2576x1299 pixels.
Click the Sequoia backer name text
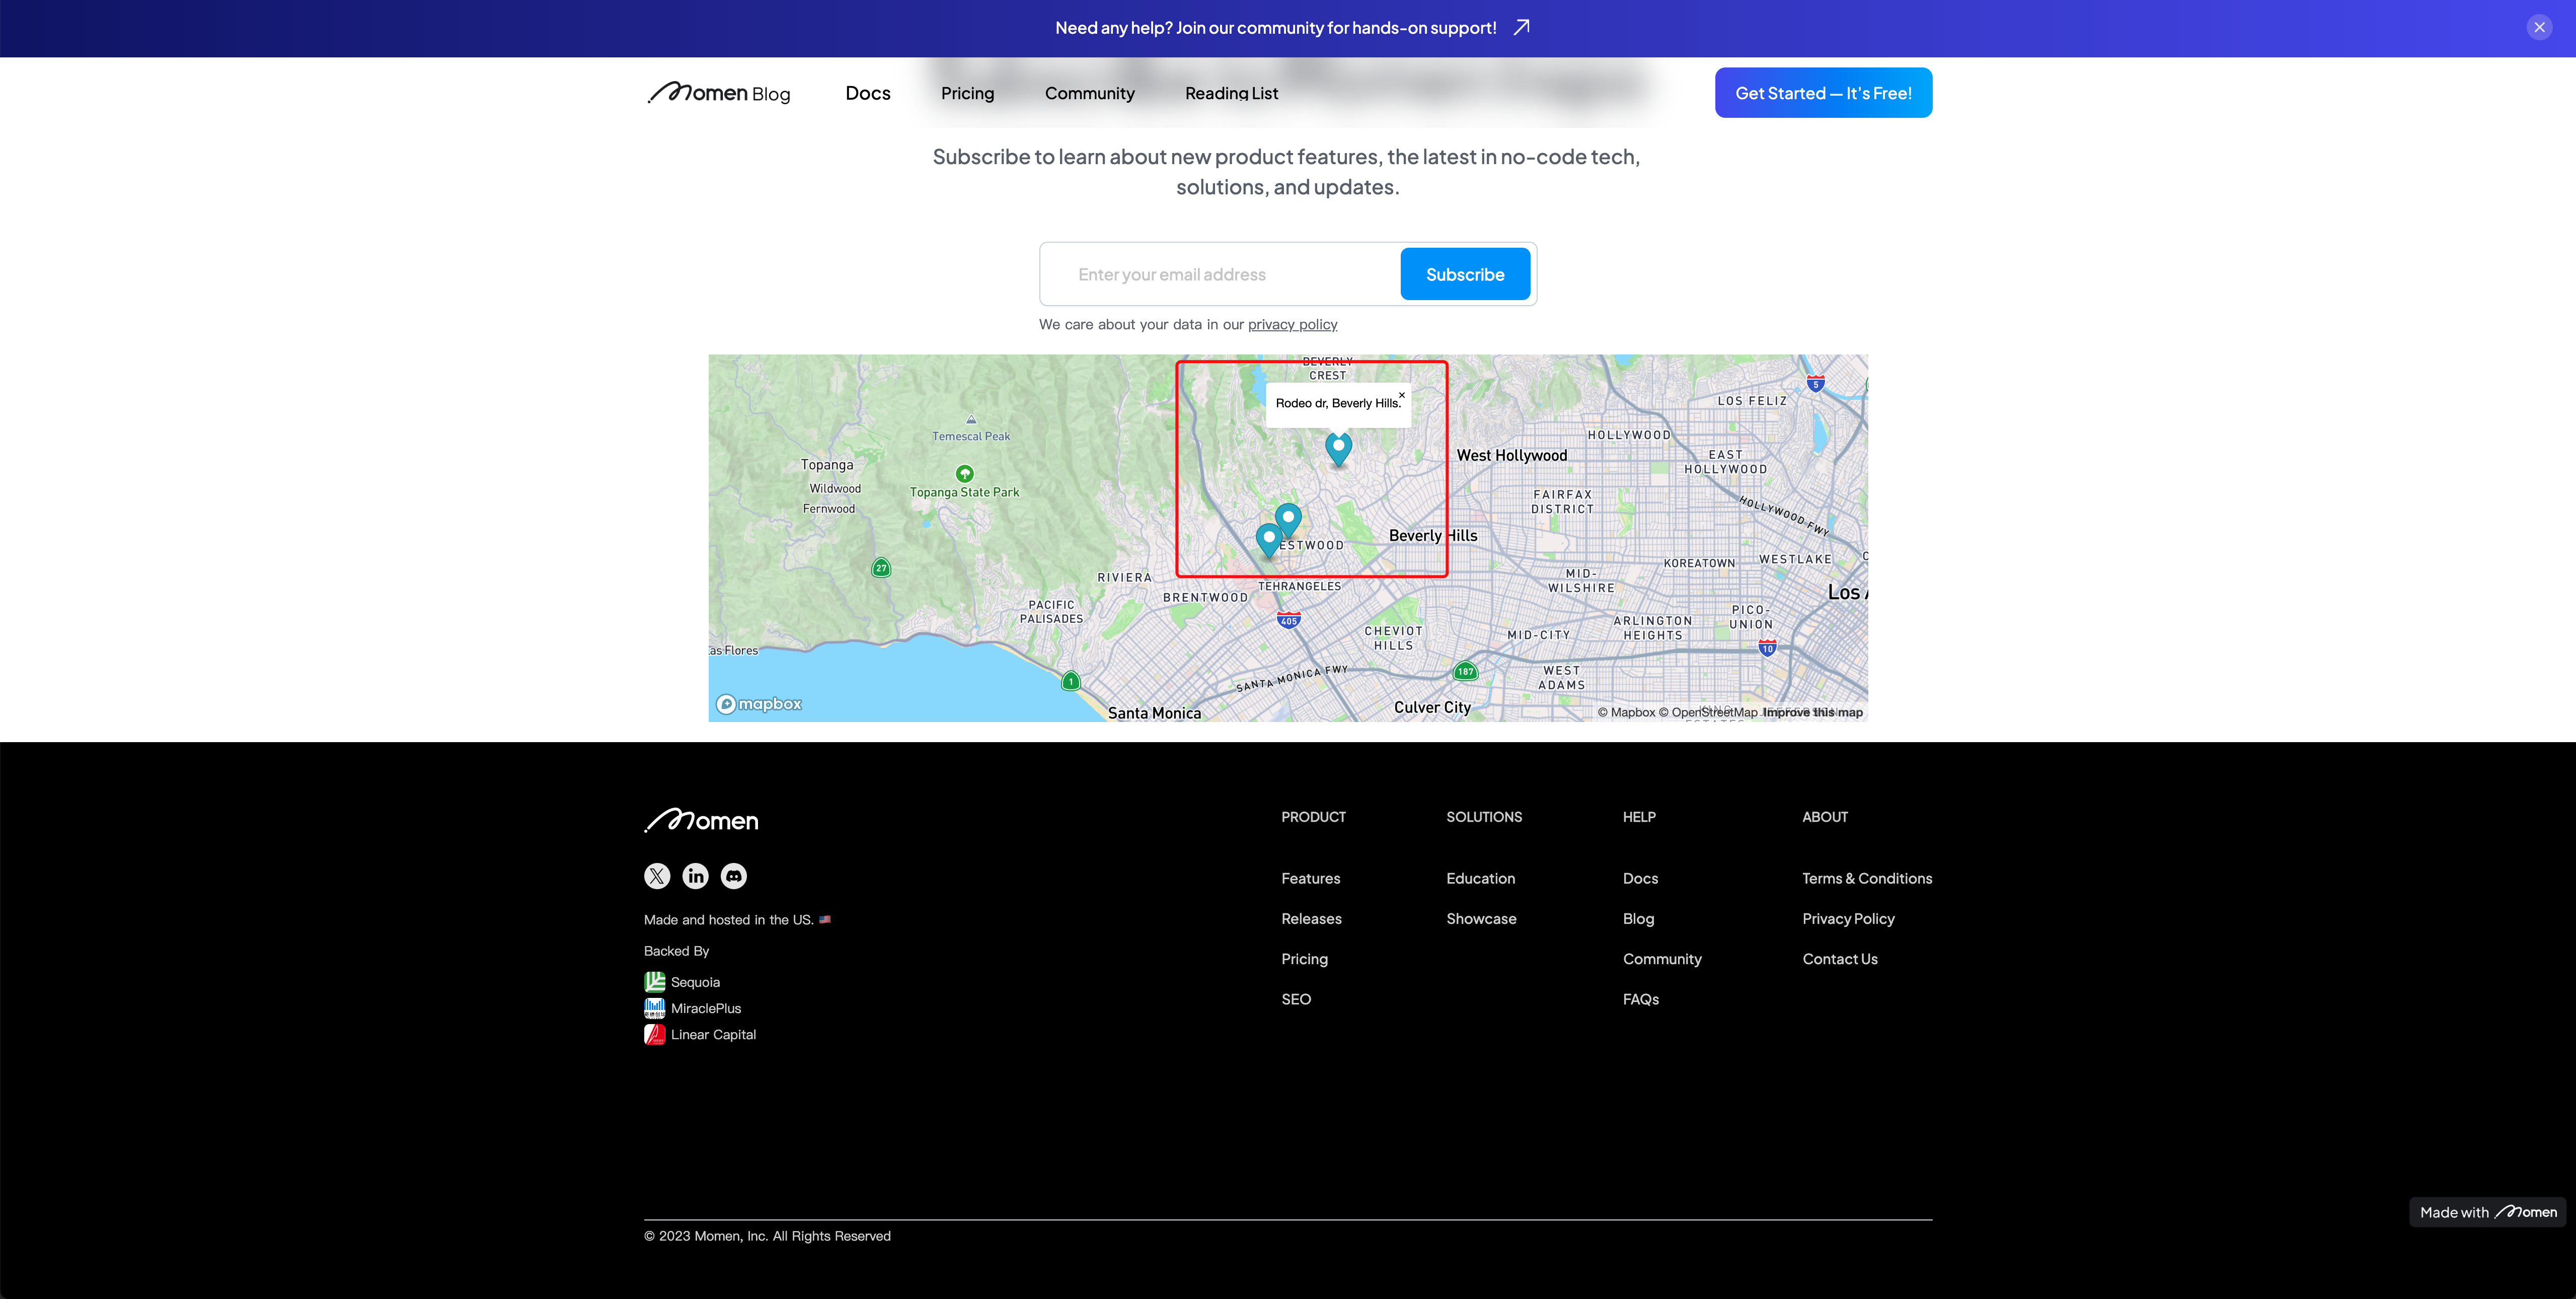695,982
